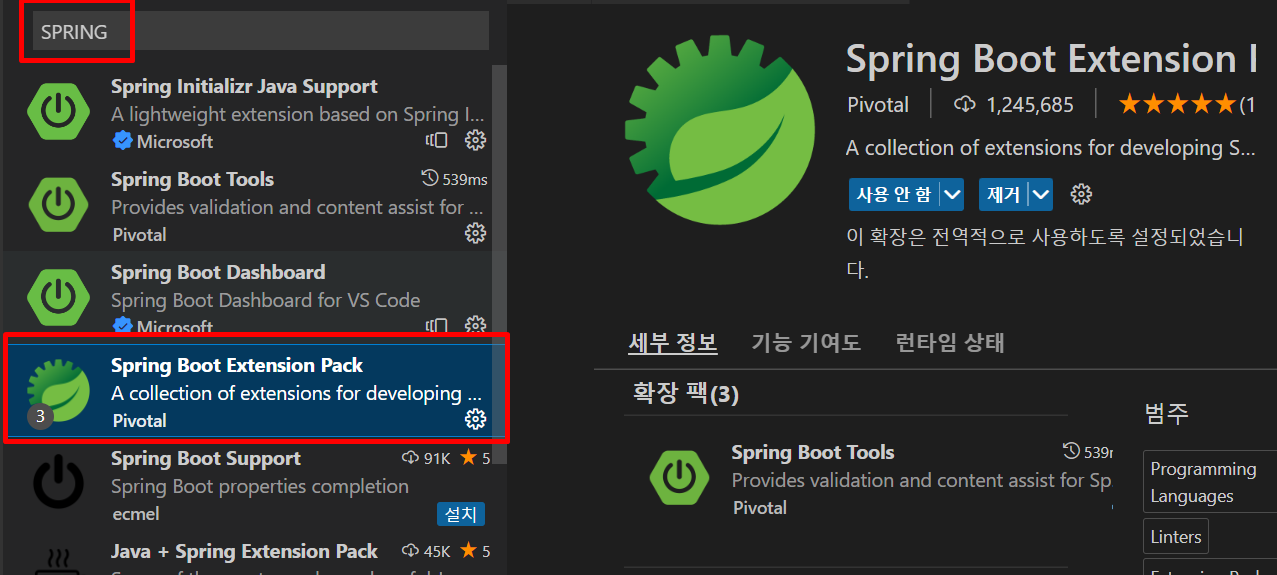Open manage gear in extension details header
Screen dimensions: 1277x575
pyautogui.click(x=1081, y=194)
